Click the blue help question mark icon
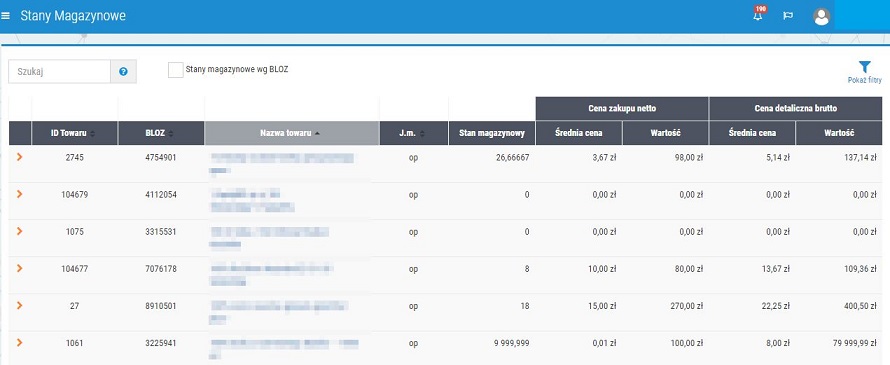Image resolution: width=890 pixels, height=365 pixels. pos(123,72)
